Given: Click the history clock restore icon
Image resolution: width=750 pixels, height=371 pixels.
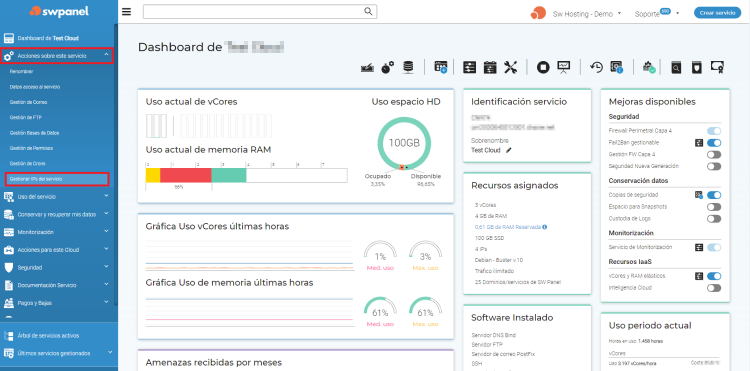Looking at the screenshot, I should 596,67.
